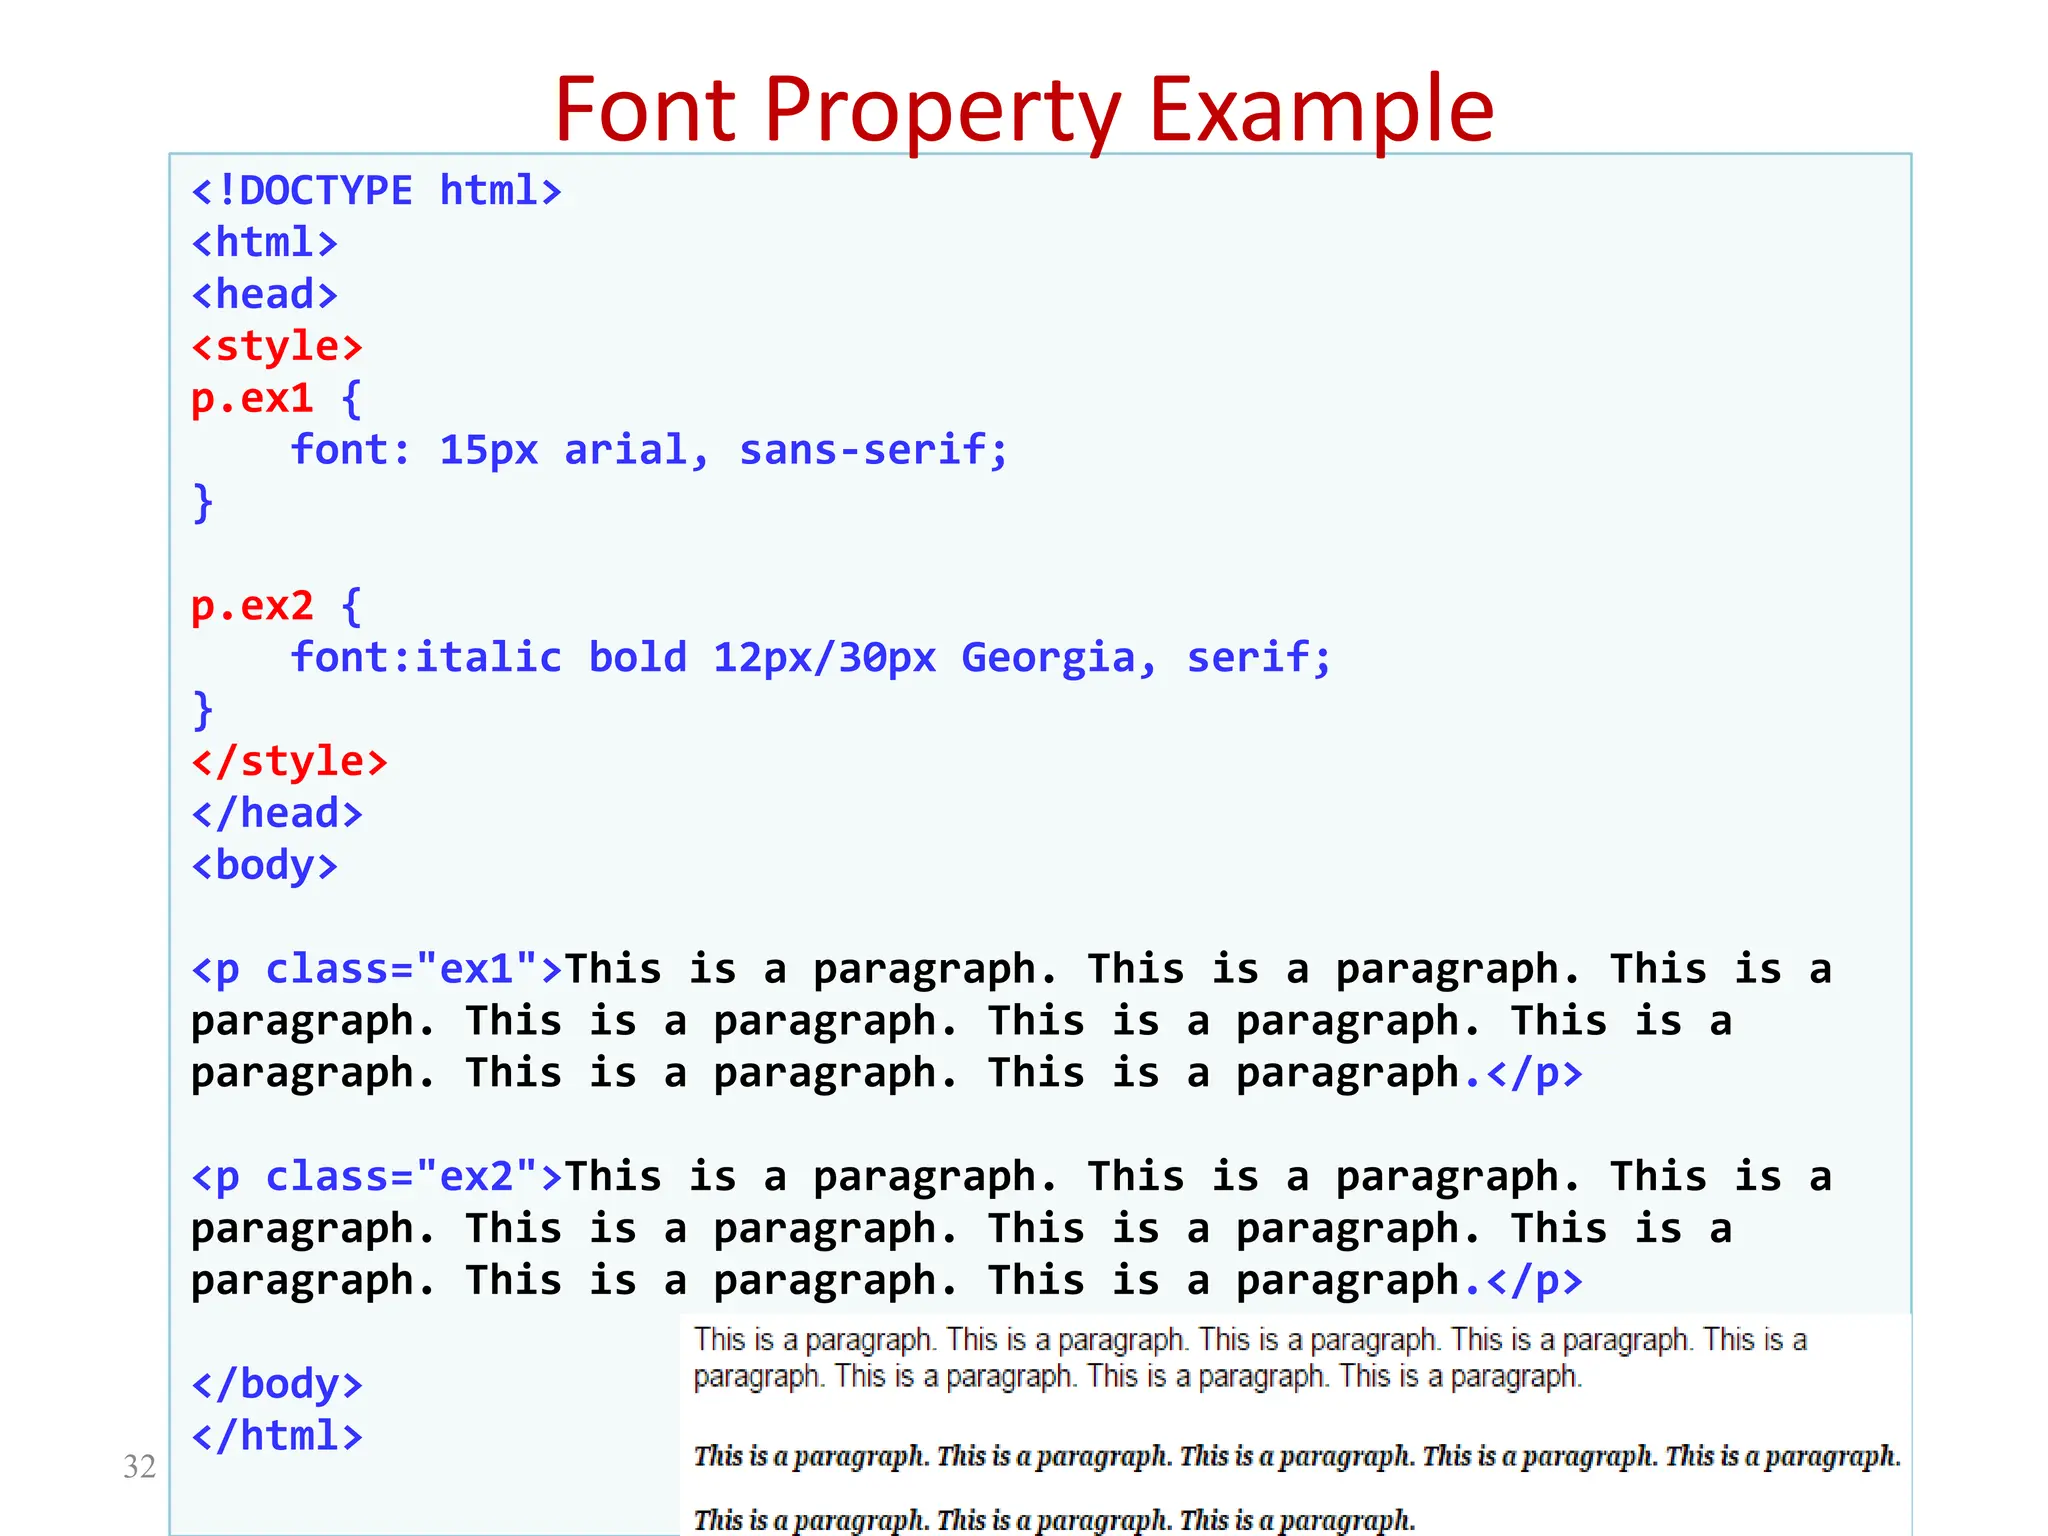The height and width of the screenshot is (1536, 2048).
Task: Click the '<p class="ex2">' opening tag
Action: point(377,1177)
